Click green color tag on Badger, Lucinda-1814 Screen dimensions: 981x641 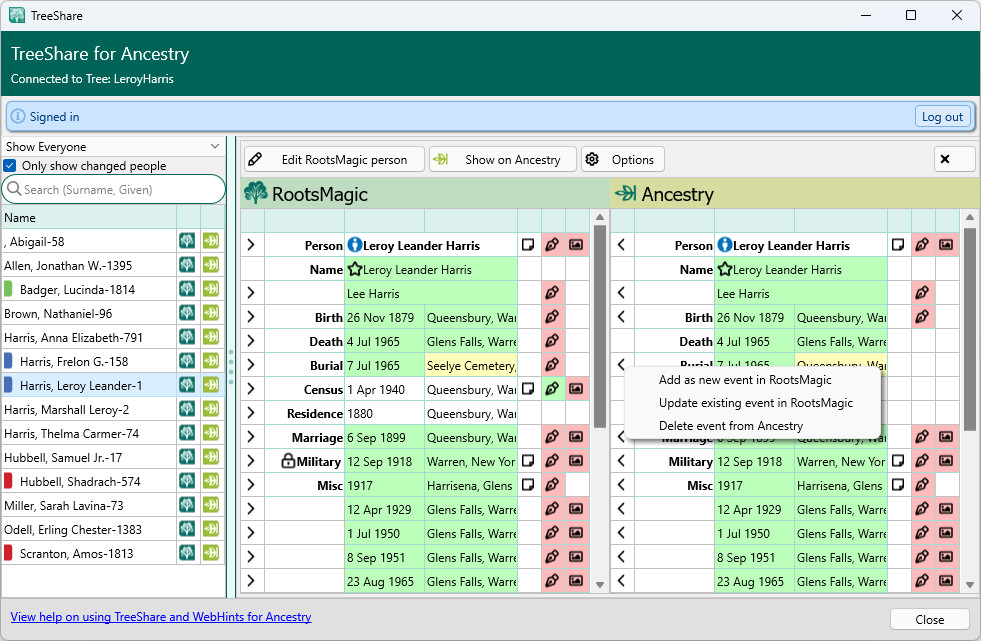pyautogui.click(x=8, y=289)
